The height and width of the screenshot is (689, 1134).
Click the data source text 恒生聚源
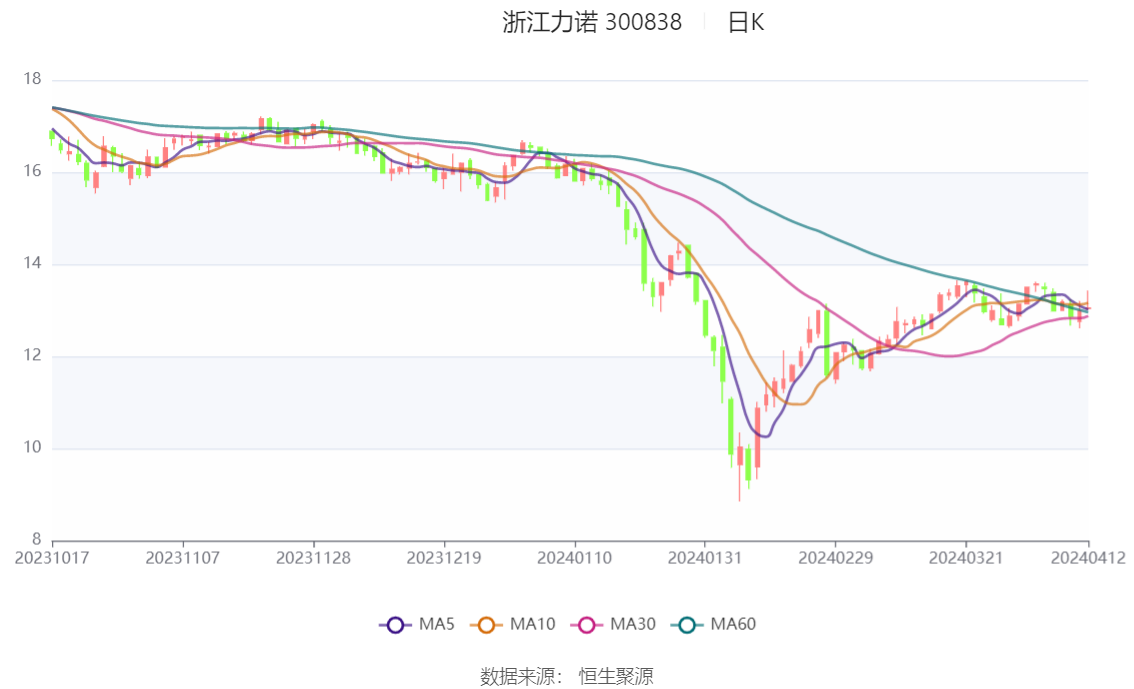[x=615, y=677]
